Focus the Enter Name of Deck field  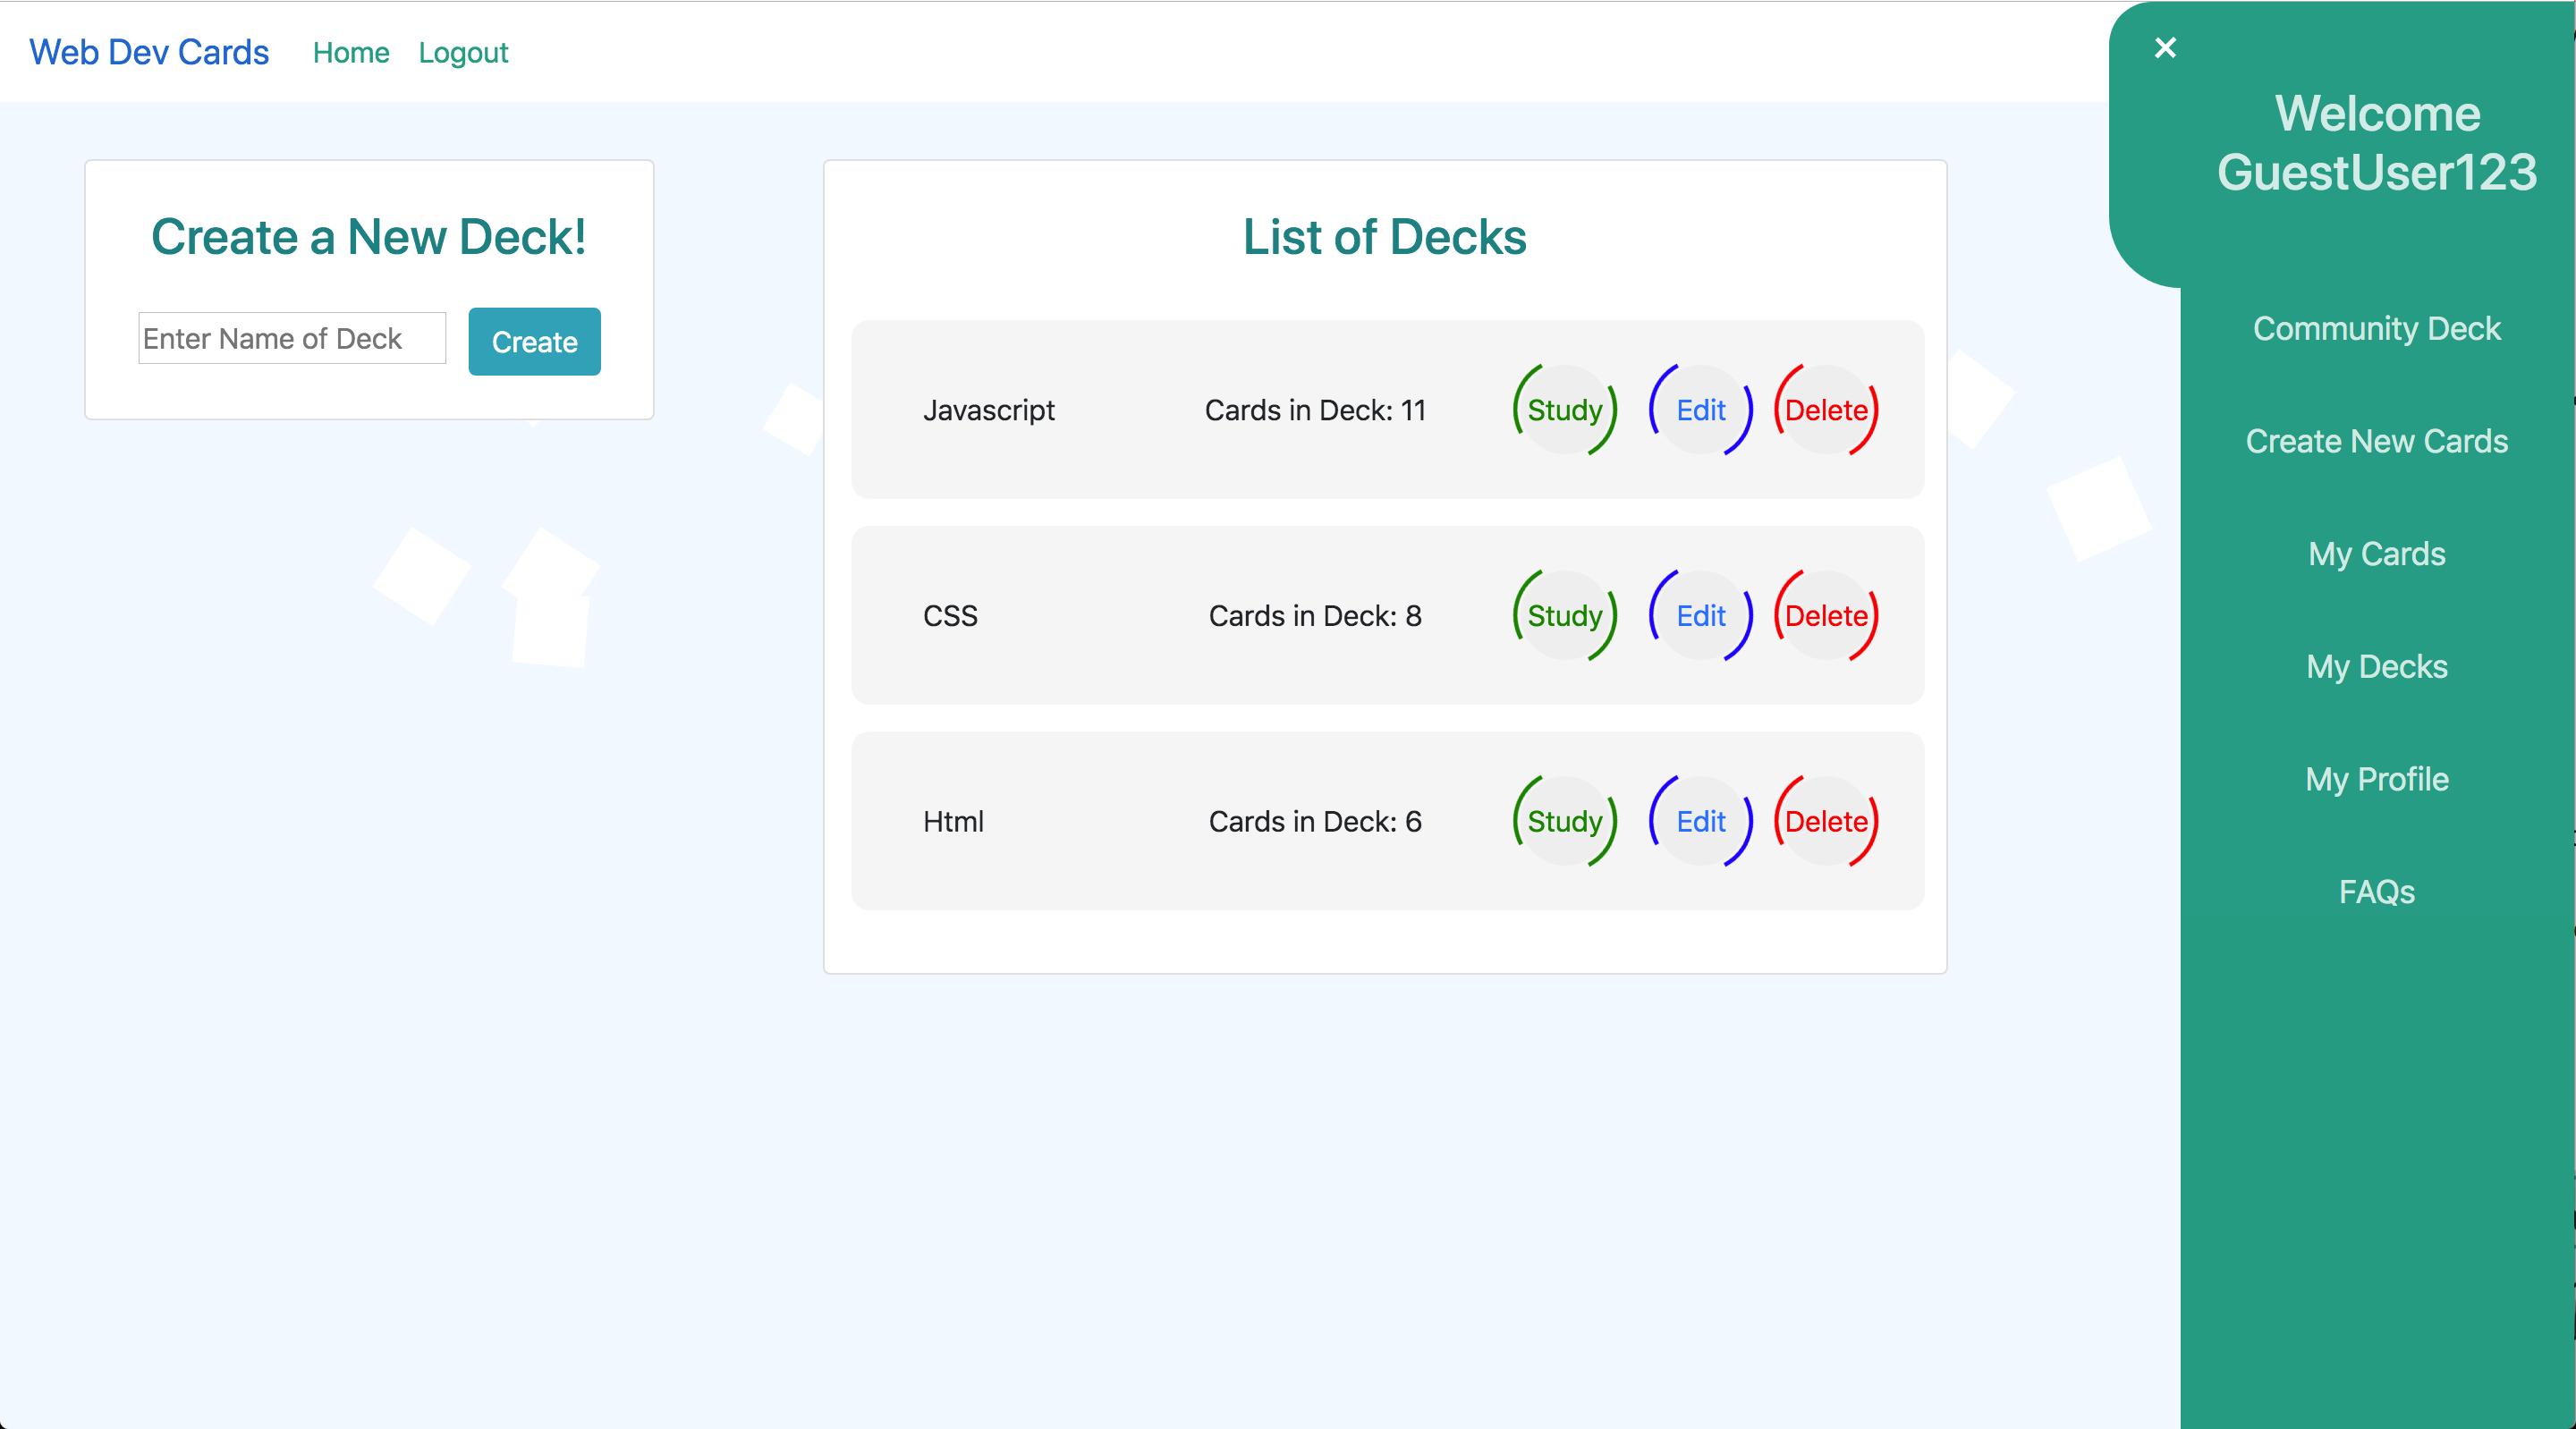tap(292, 339)
